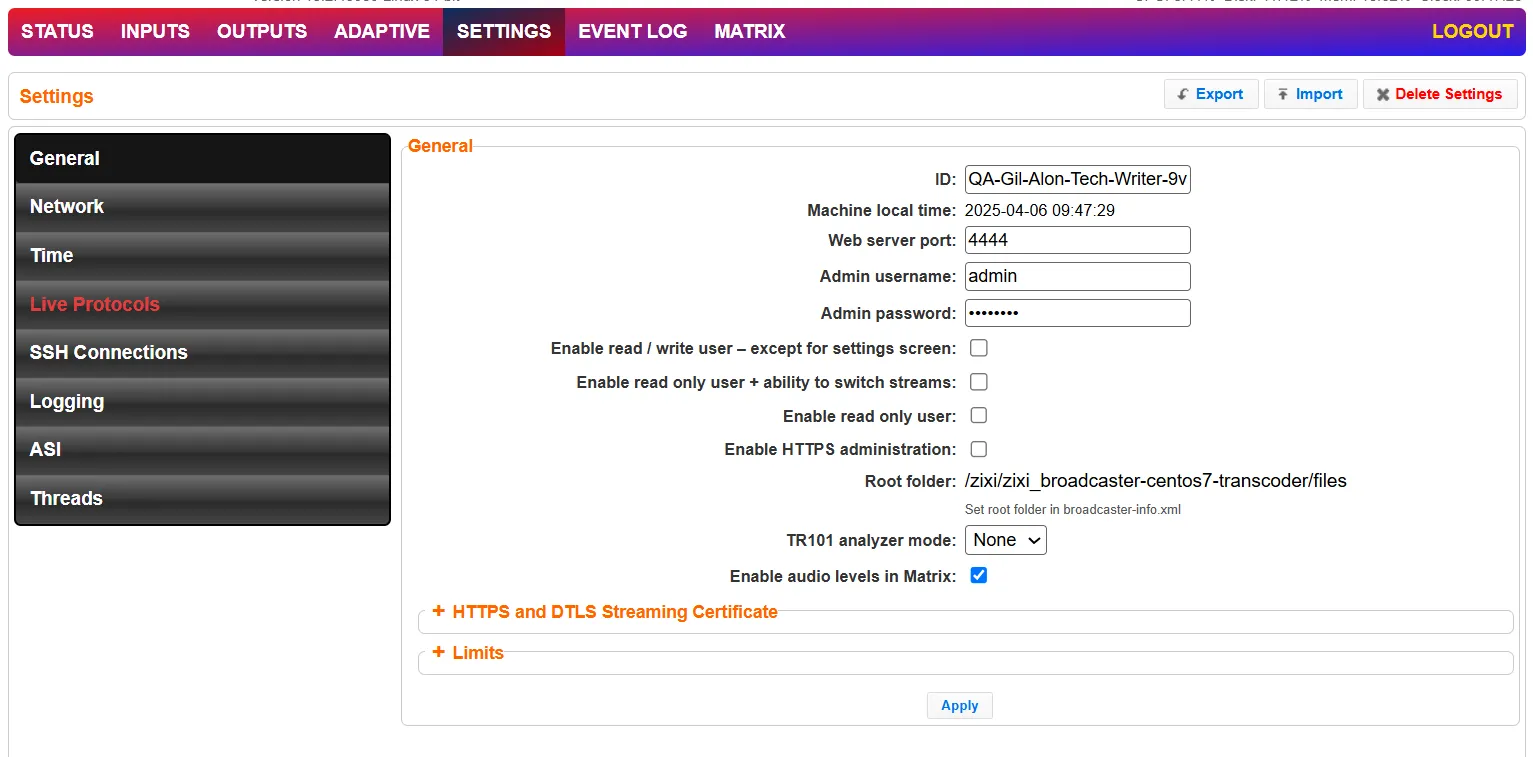The height and width of the screenshot is (757, 1533).
Task: Click the LOGOUT link
Action: coord(1473,31)
